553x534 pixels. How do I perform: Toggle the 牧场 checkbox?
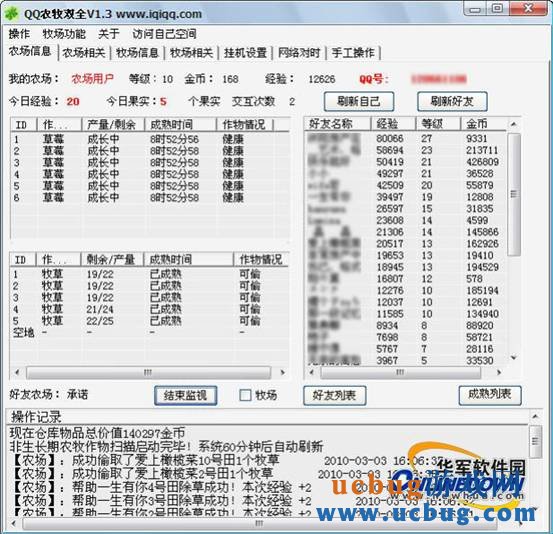[x=245, y=395]
